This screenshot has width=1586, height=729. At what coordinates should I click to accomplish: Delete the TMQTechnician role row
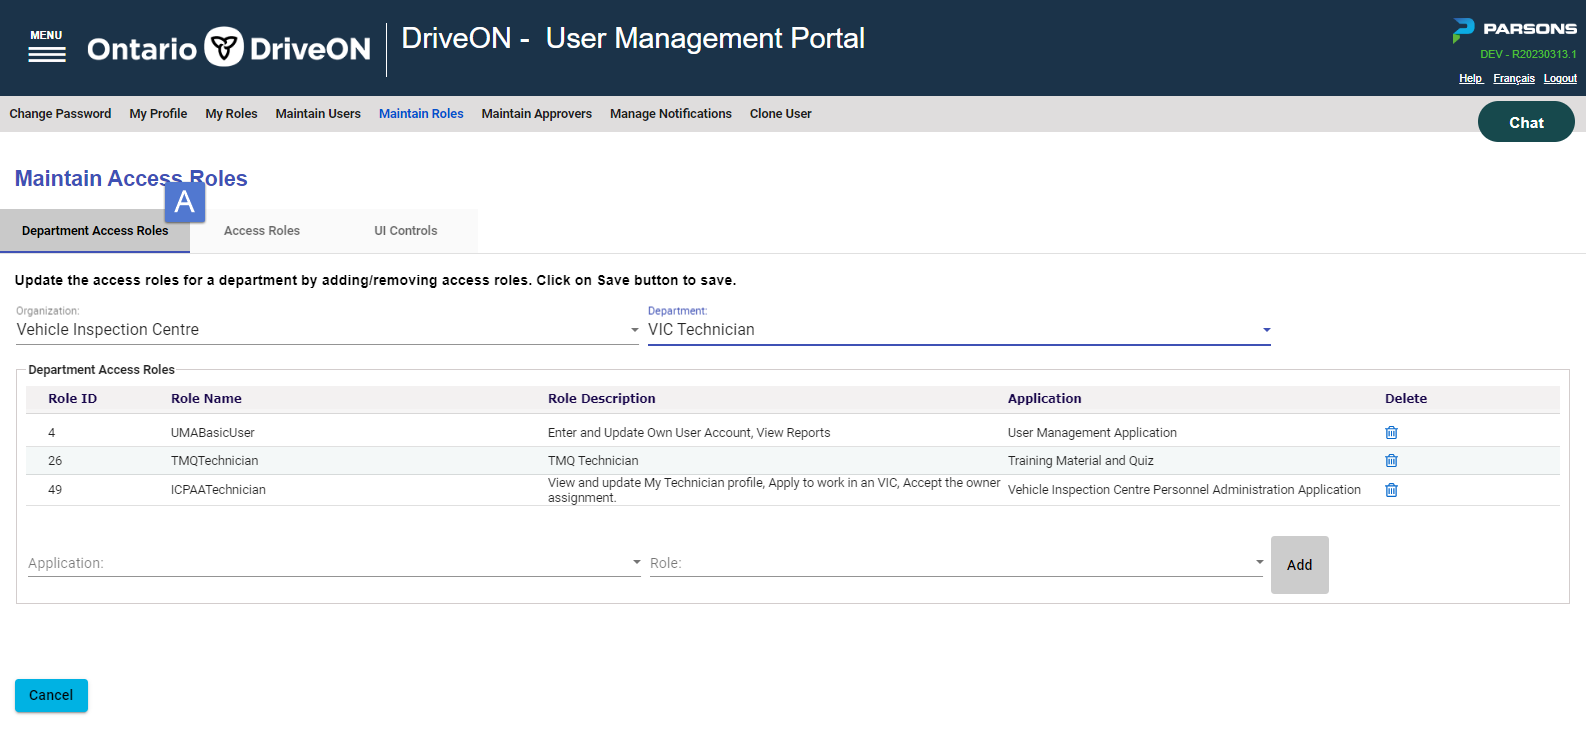click(x=1391, y=460)
